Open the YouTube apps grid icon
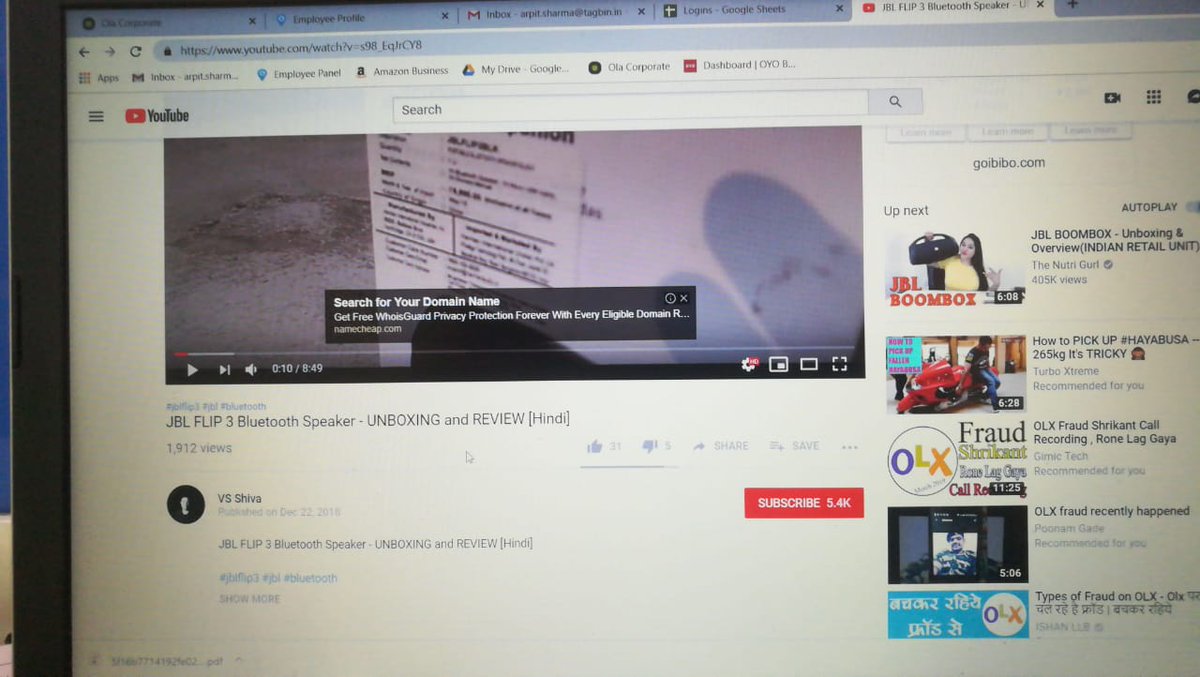Screen dimensions: 1200x677 click(x=1153, y=97)
